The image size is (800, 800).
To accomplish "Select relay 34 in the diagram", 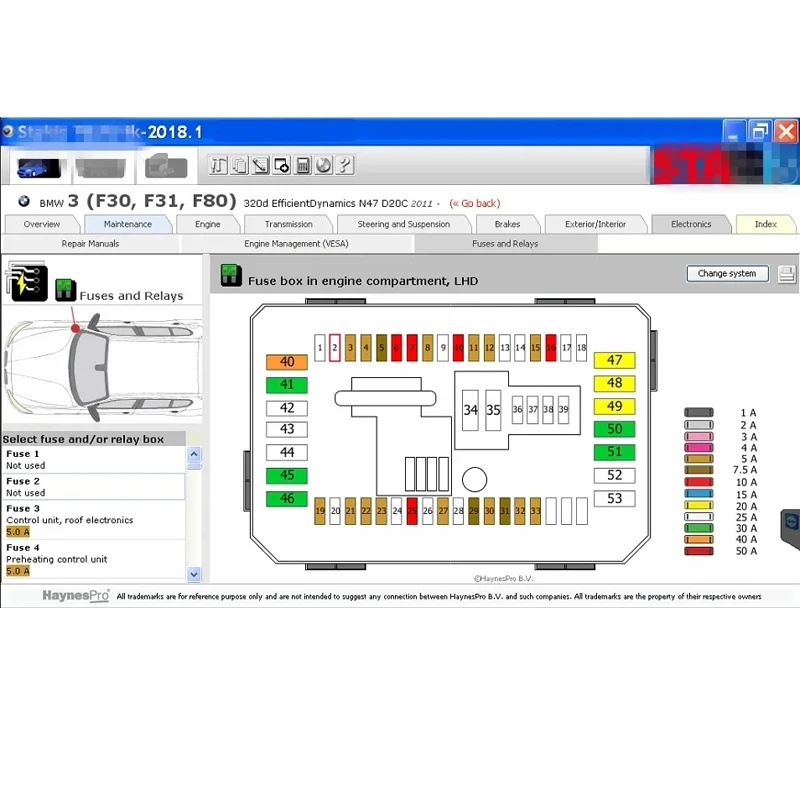I will 470,410.
